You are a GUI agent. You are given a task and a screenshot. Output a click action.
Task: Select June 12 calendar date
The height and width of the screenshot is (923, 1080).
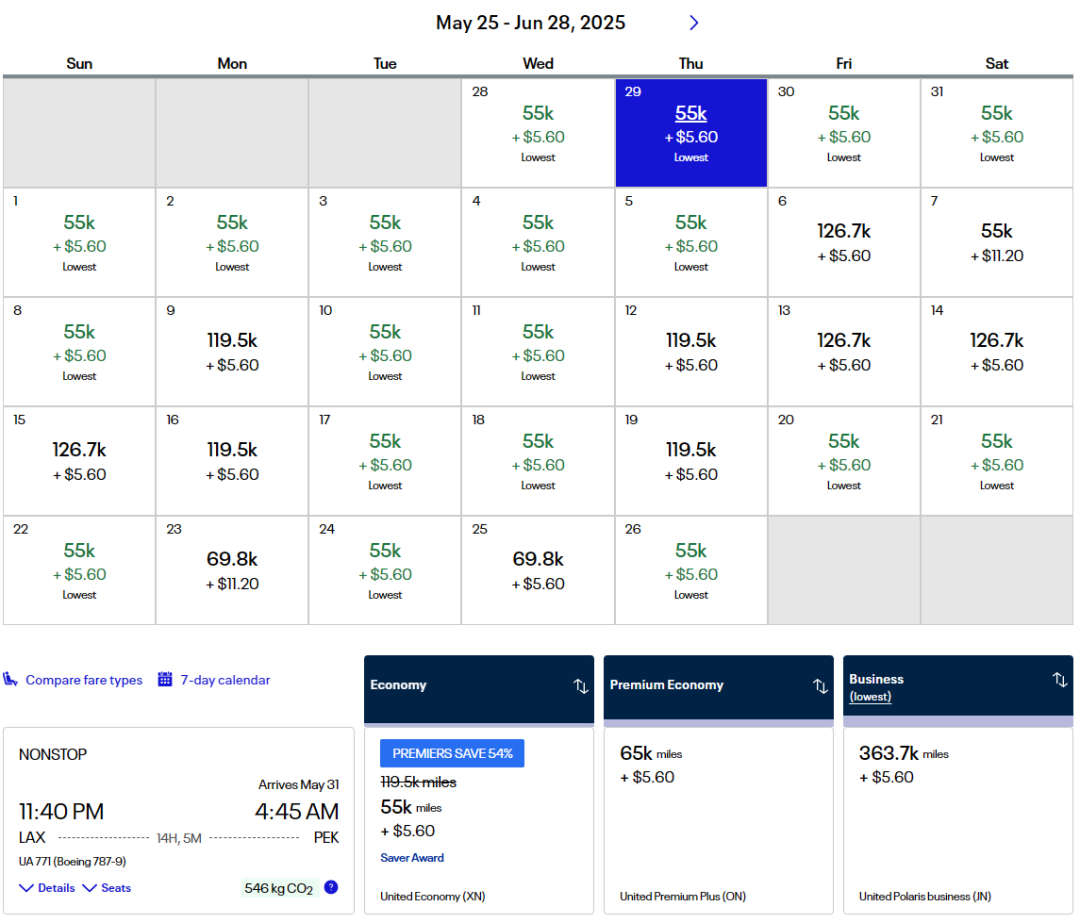[x=691, y=351]
